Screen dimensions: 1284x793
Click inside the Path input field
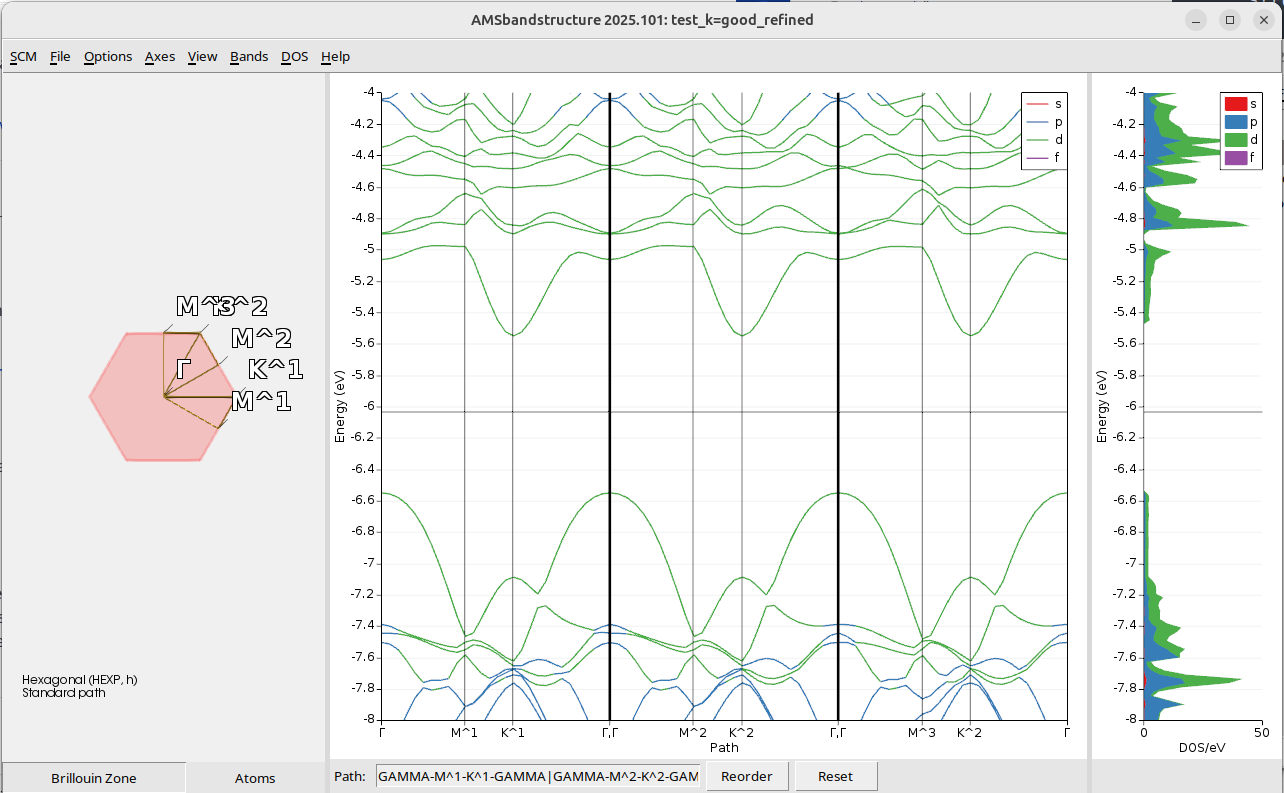coord(537,776)
